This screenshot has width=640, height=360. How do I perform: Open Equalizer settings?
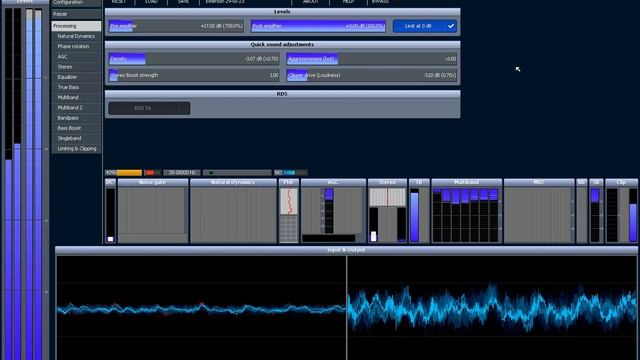(76, 77)
